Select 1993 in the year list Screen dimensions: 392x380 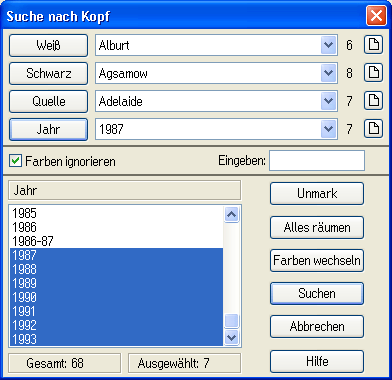coord(116,339)
